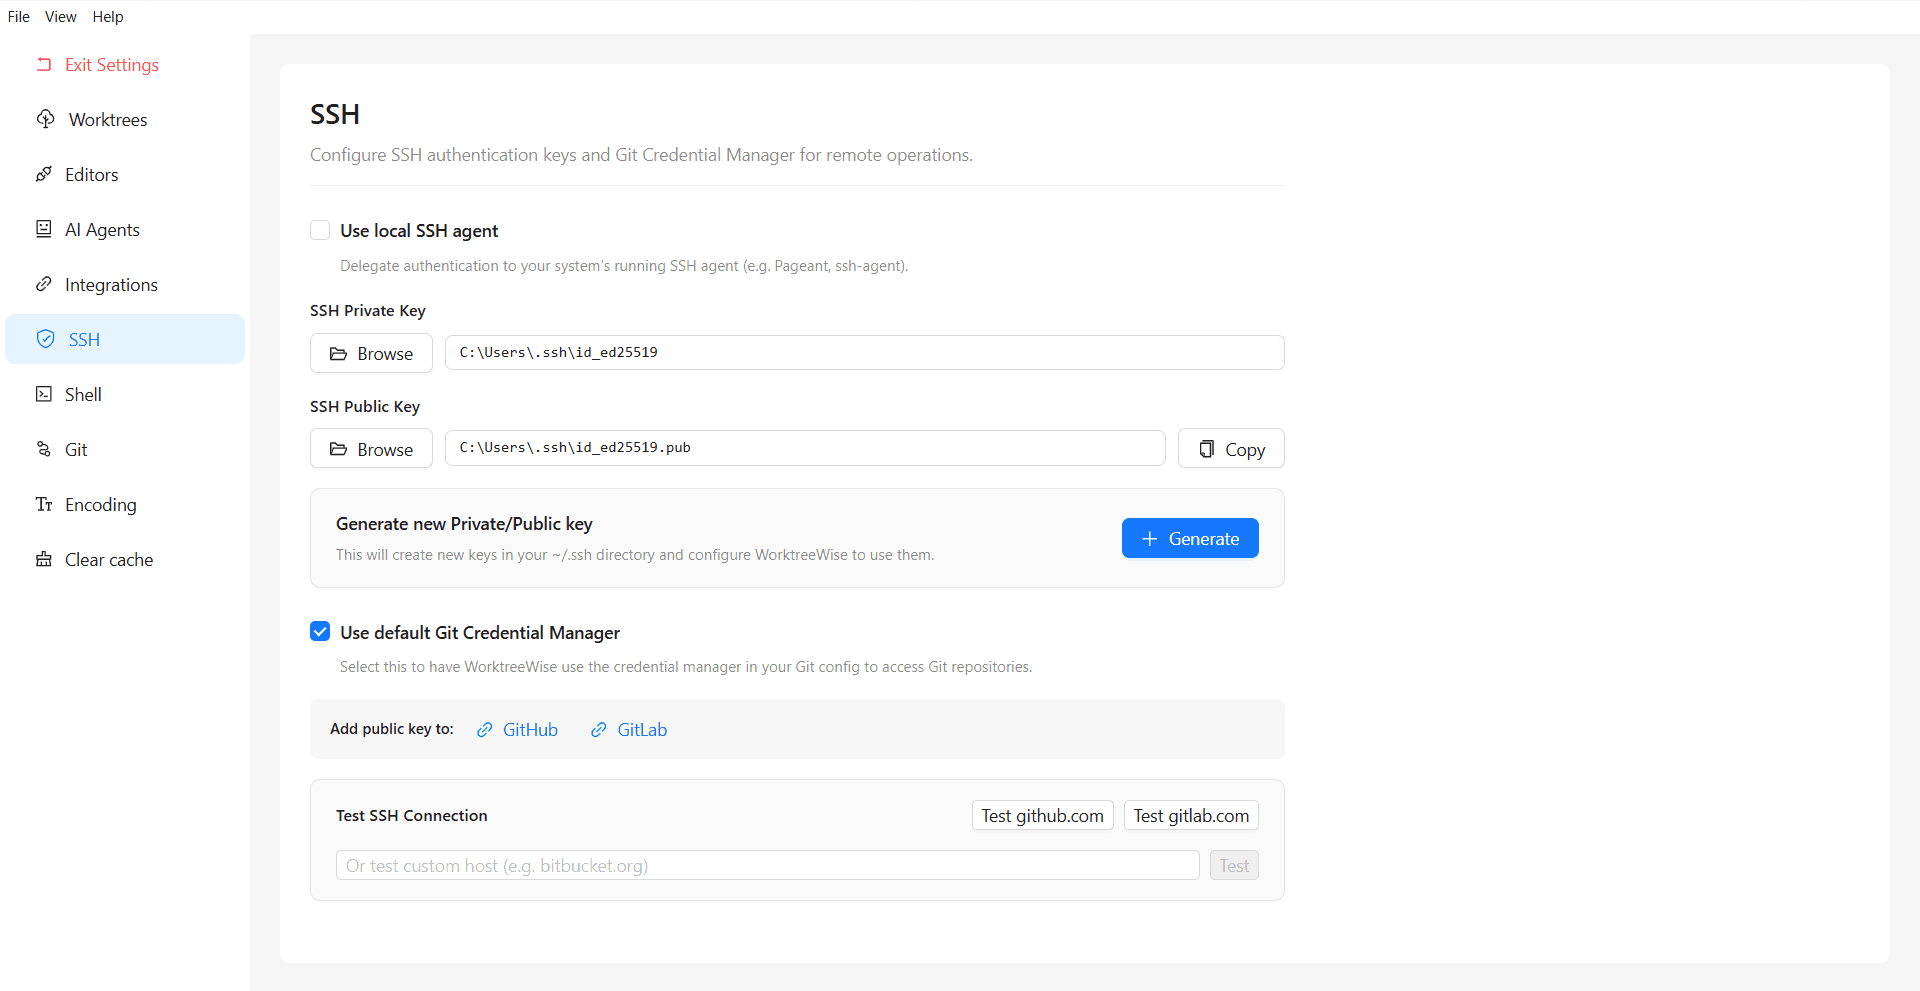
Task: Click Test gitlab.com button
Action: pos(1191,815)
